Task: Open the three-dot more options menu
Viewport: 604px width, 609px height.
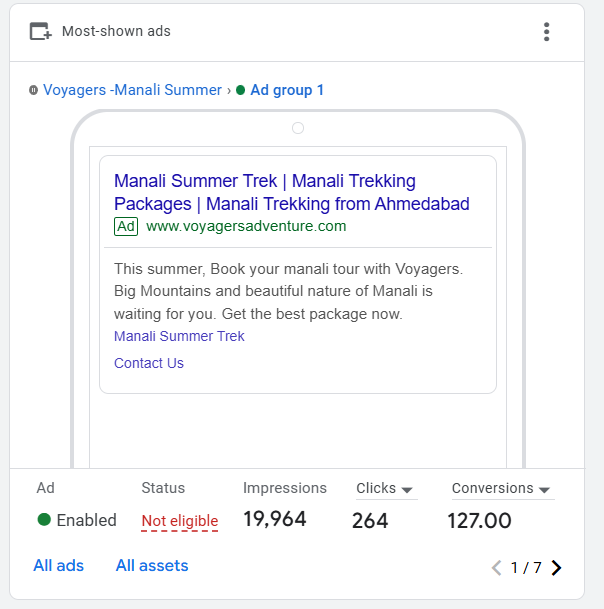Action: (x=546, y=32)
